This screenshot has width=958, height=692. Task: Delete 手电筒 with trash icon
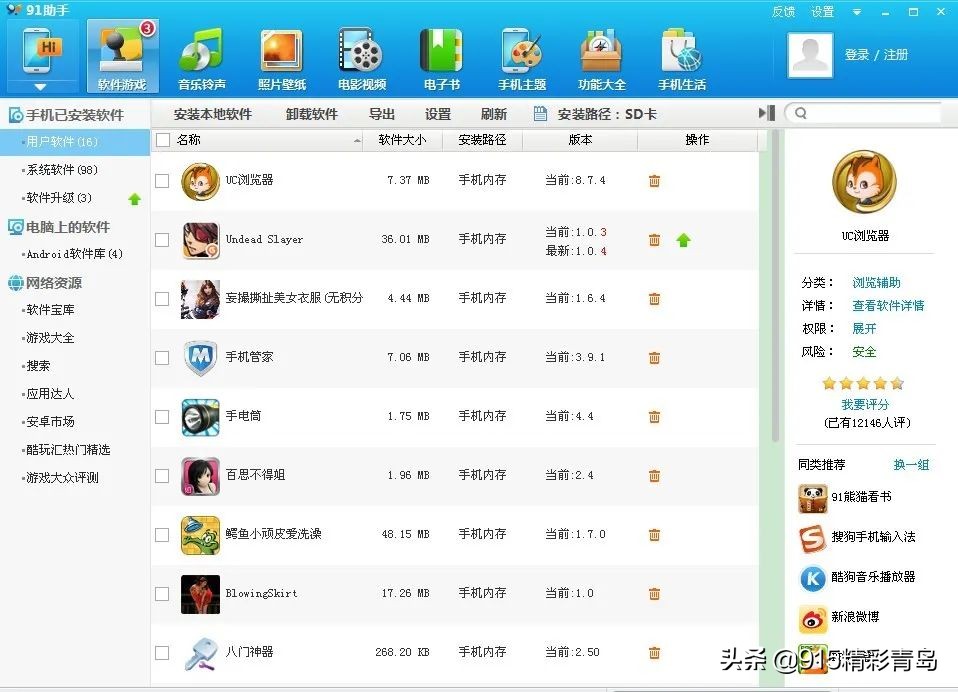coord(654,417)
